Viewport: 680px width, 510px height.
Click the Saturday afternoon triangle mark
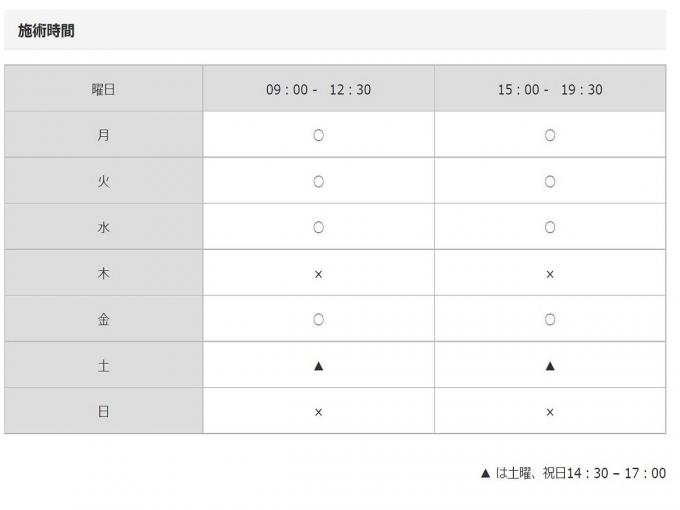[549, 366]
